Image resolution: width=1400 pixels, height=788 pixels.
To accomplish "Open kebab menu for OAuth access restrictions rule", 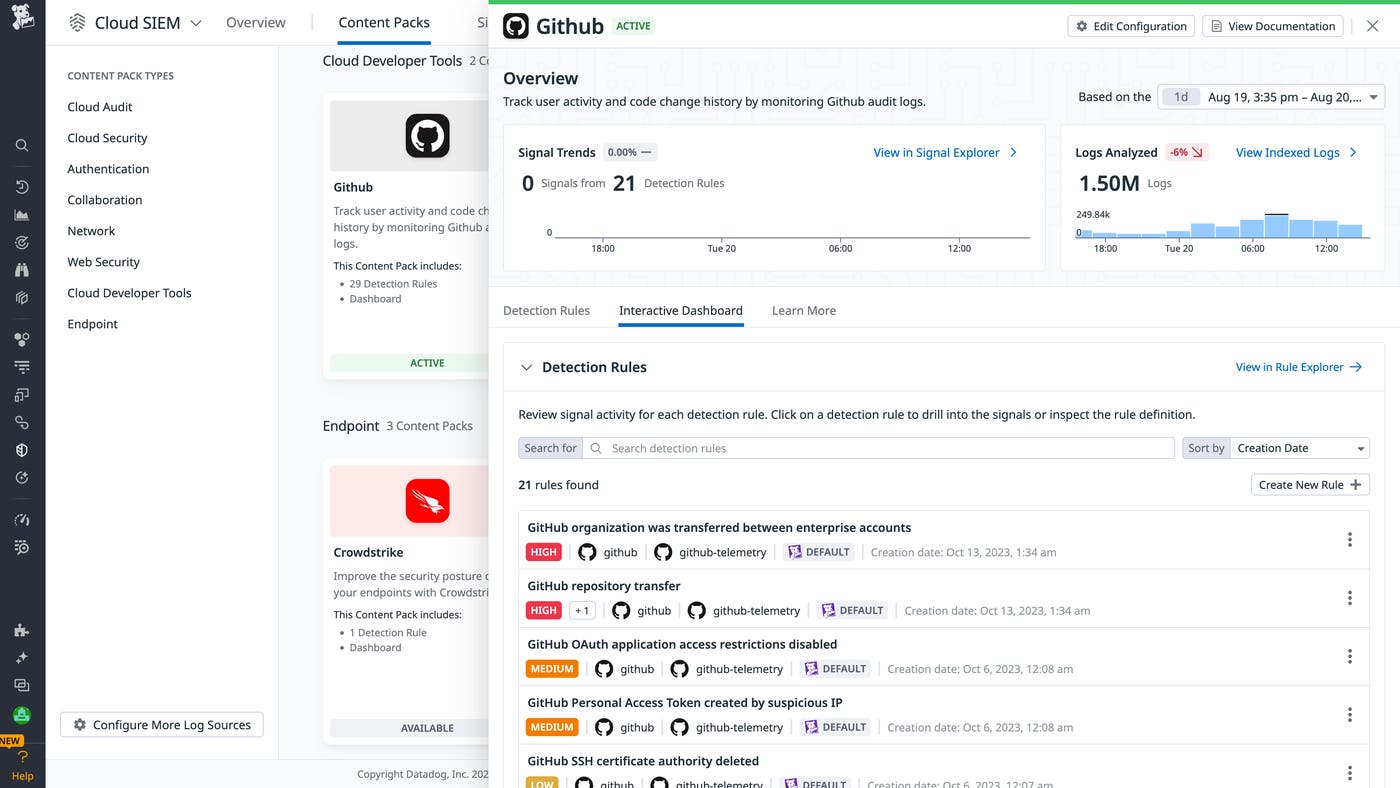I will point(1349,657).
